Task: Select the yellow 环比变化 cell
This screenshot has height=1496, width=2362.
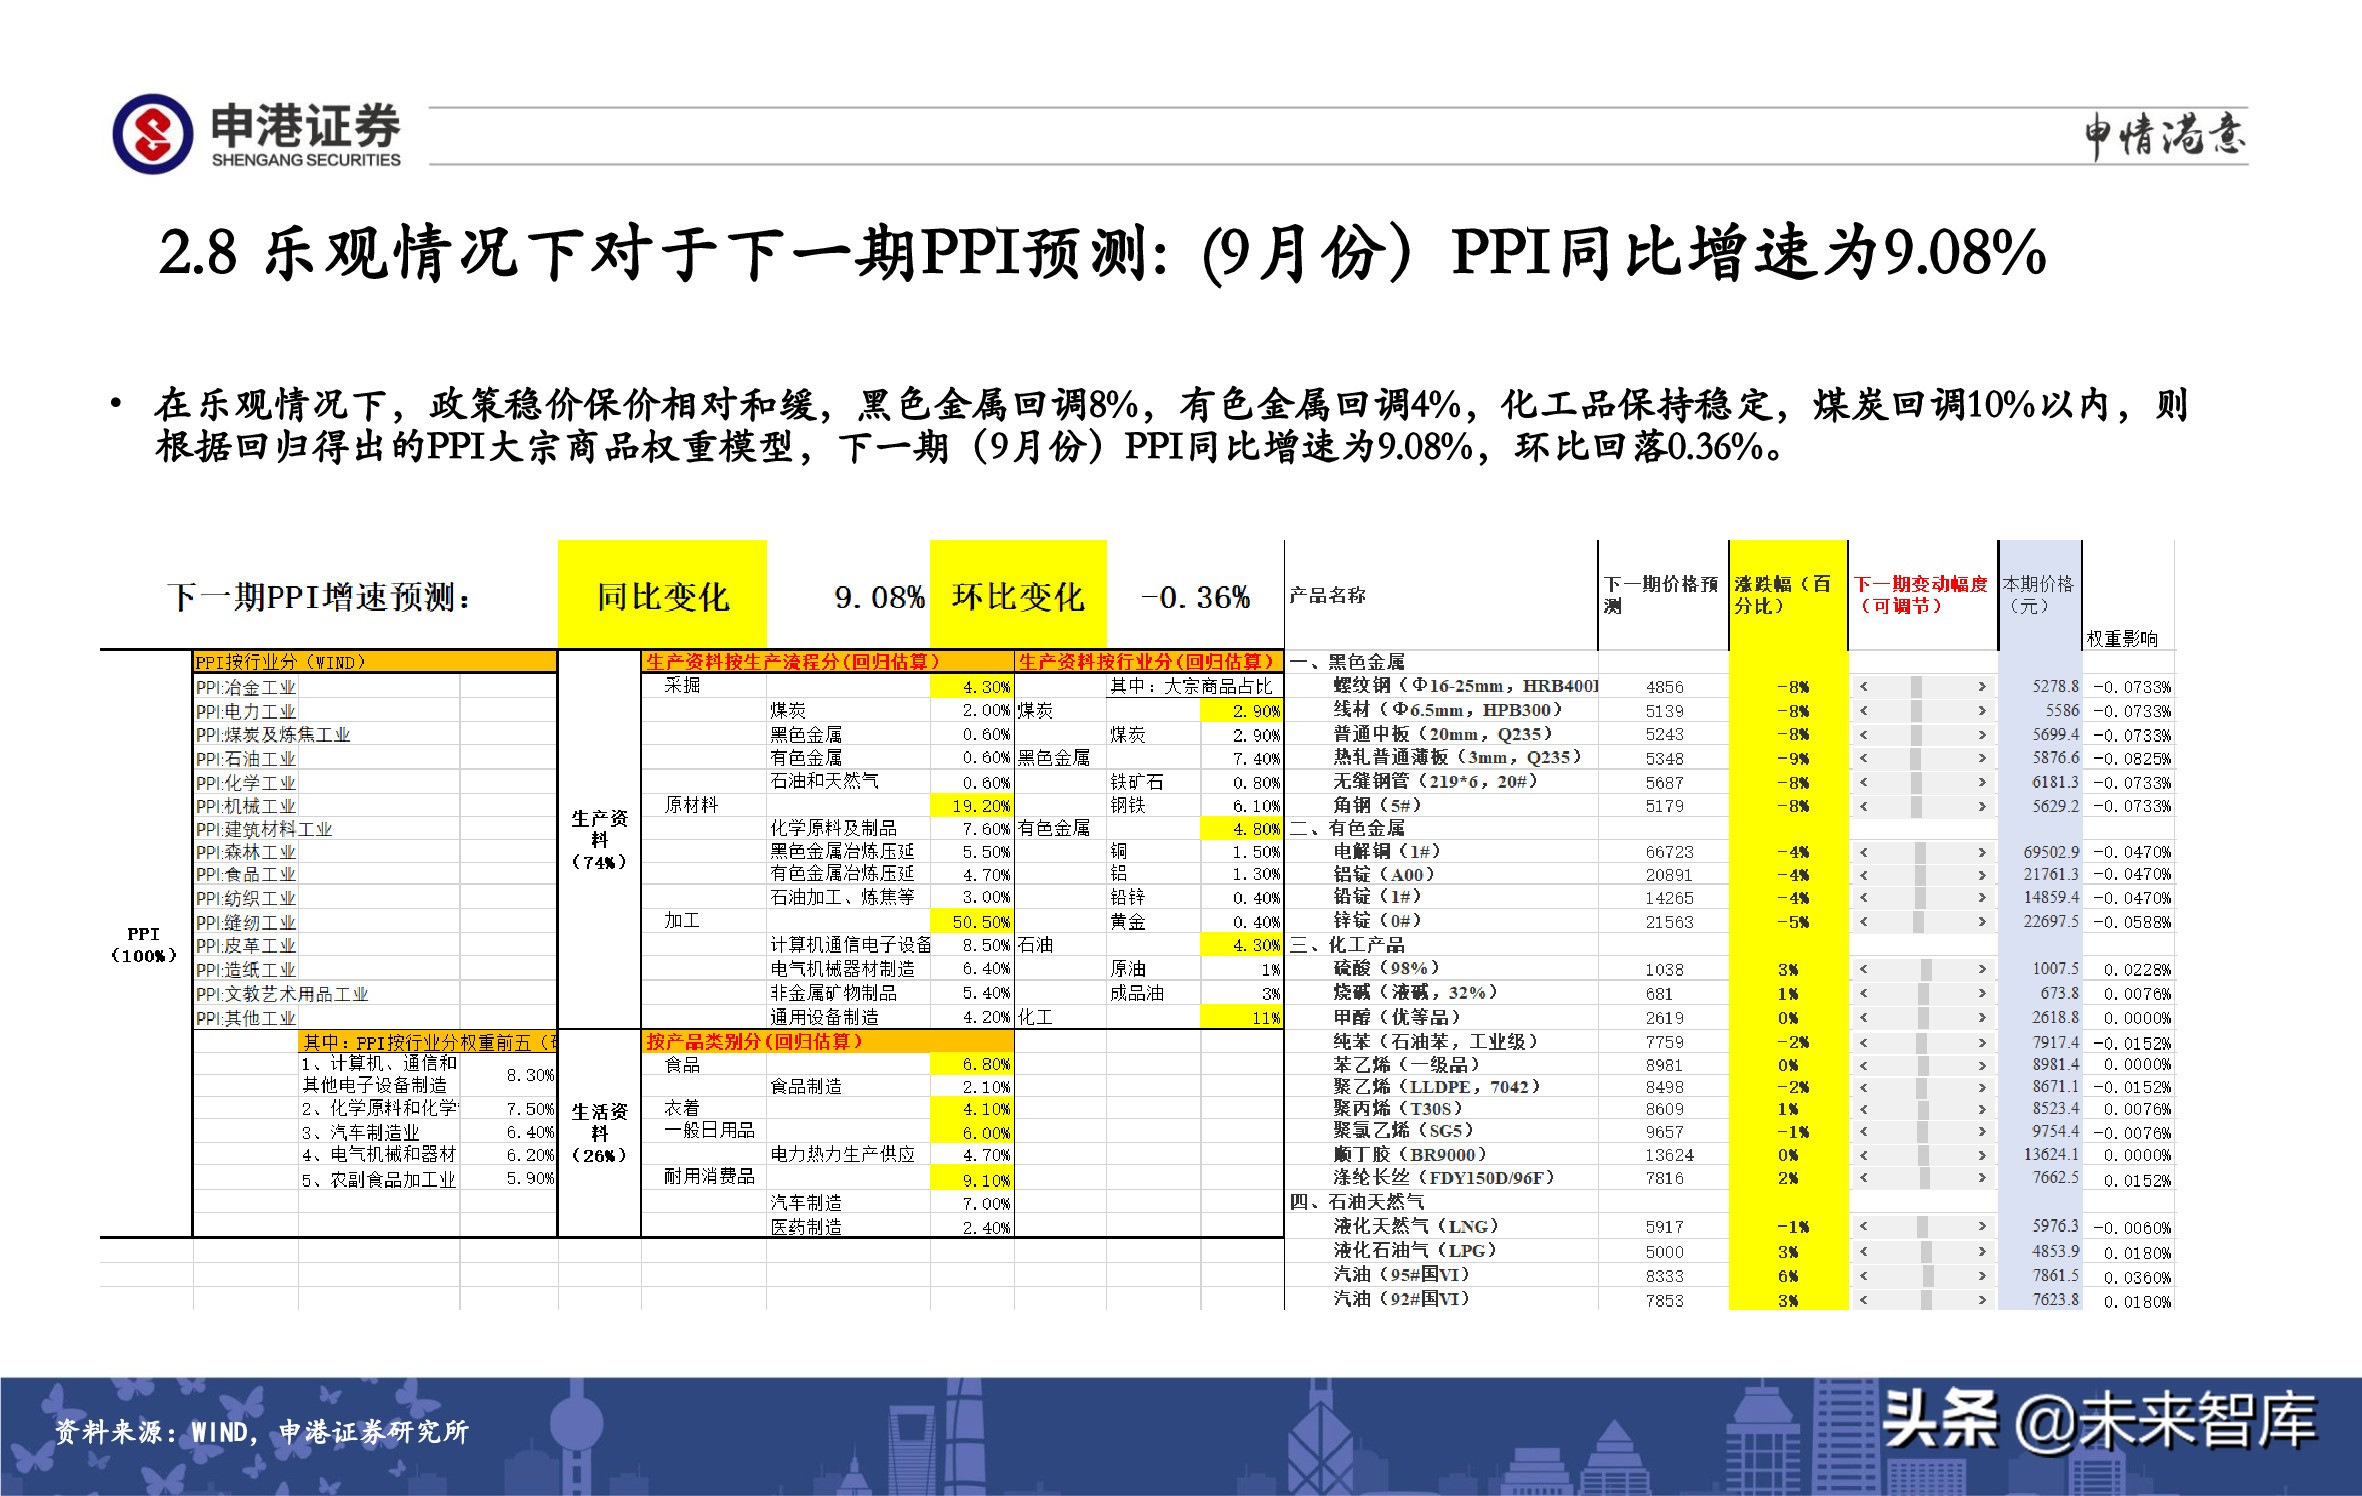Action: [1018, 595]
